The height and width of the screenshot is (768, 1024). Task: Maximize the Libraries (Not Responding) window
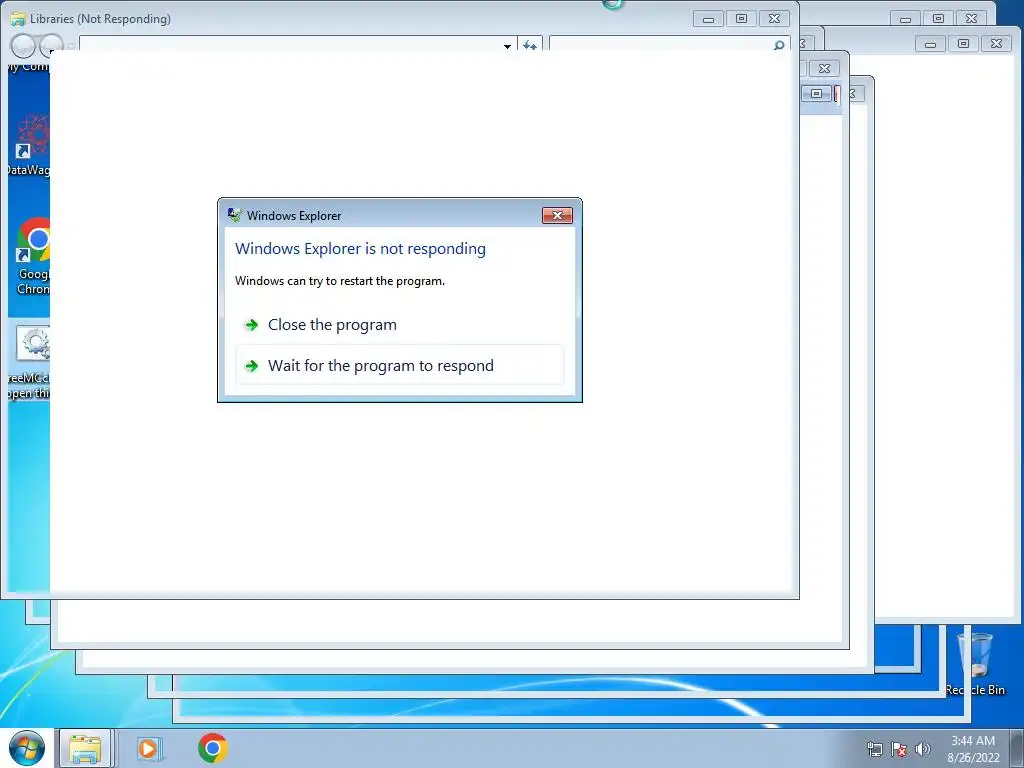(741, 19)
